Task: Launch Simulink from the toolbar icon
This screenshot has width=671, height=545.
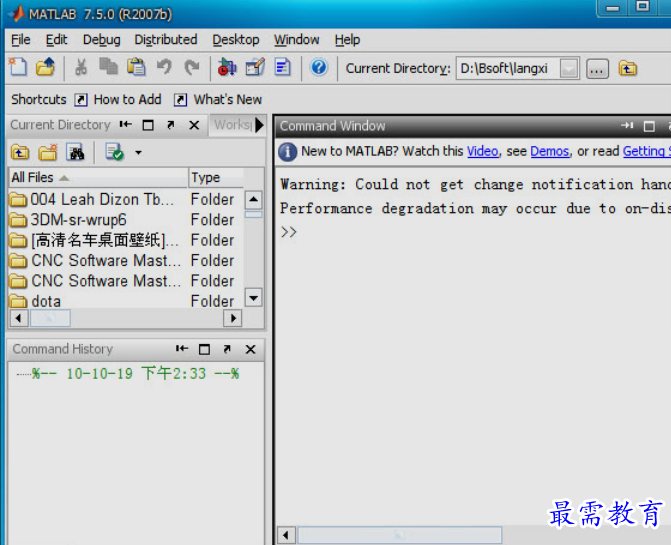Action: click(227, 67)
